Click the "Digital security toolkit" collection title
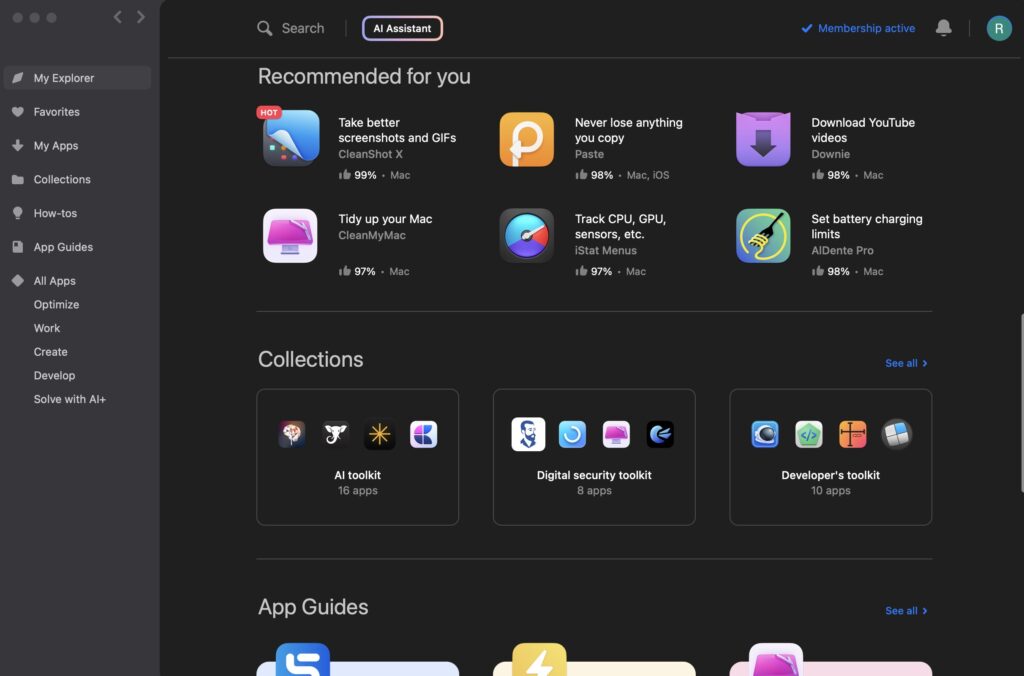 [x=594, y=475]
